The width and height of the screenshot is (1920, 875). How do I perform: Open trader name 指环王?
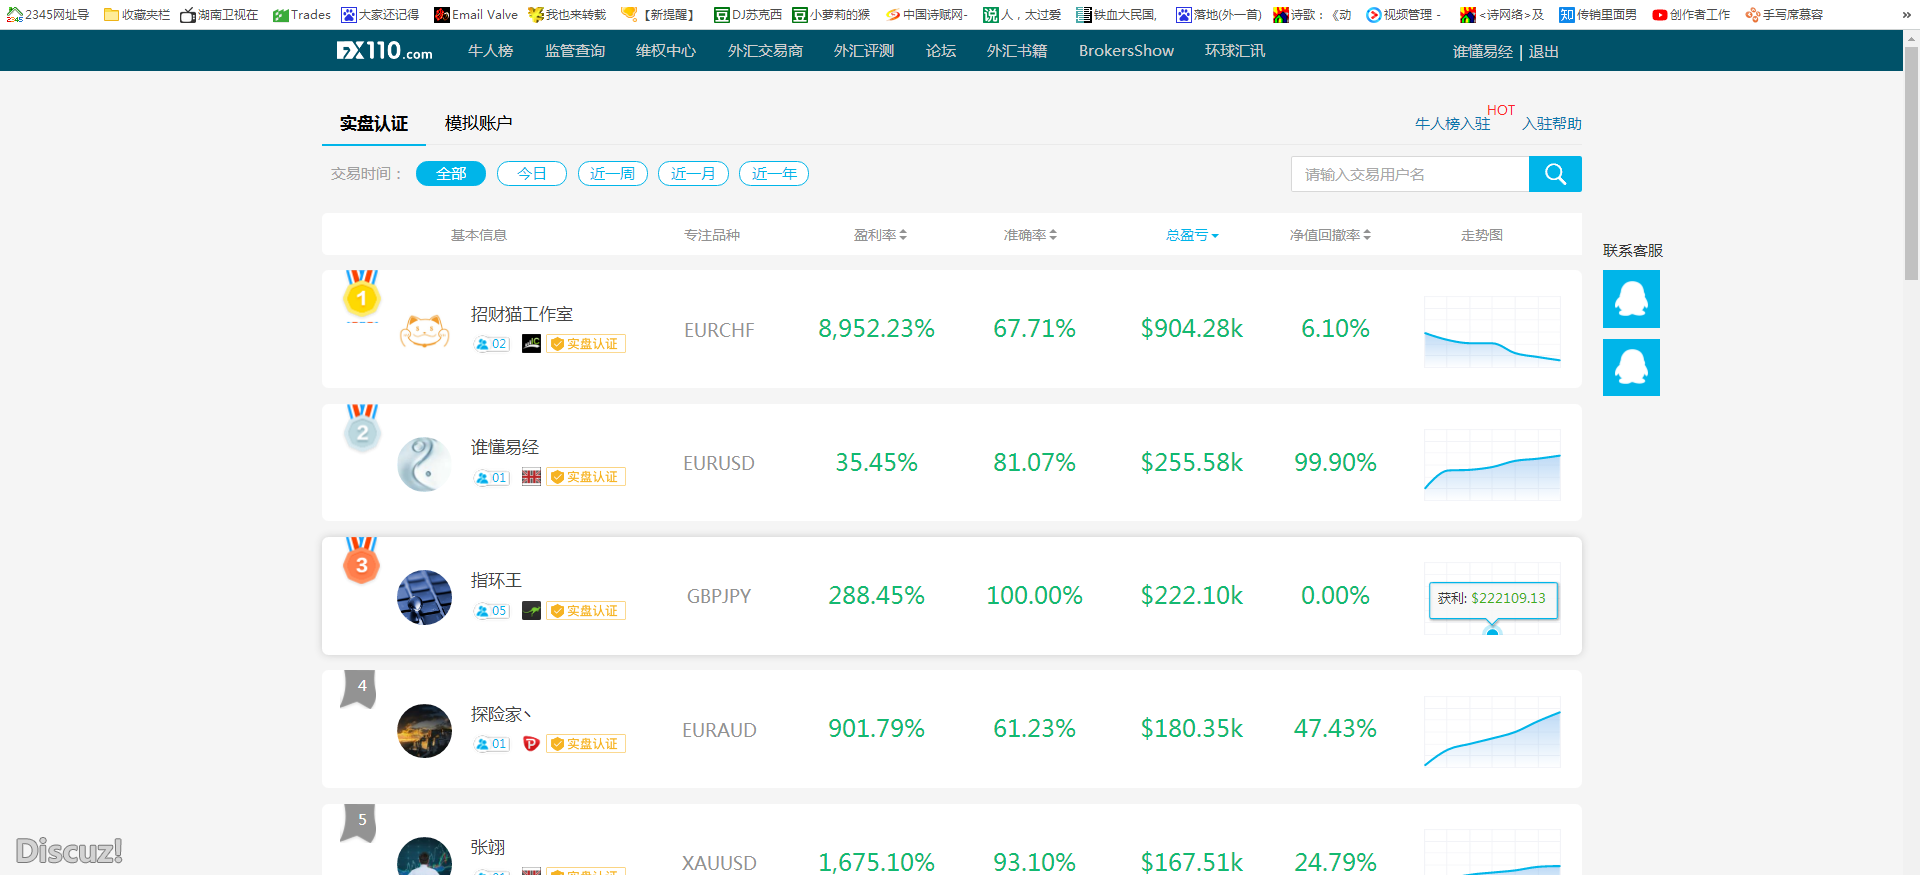496,581
